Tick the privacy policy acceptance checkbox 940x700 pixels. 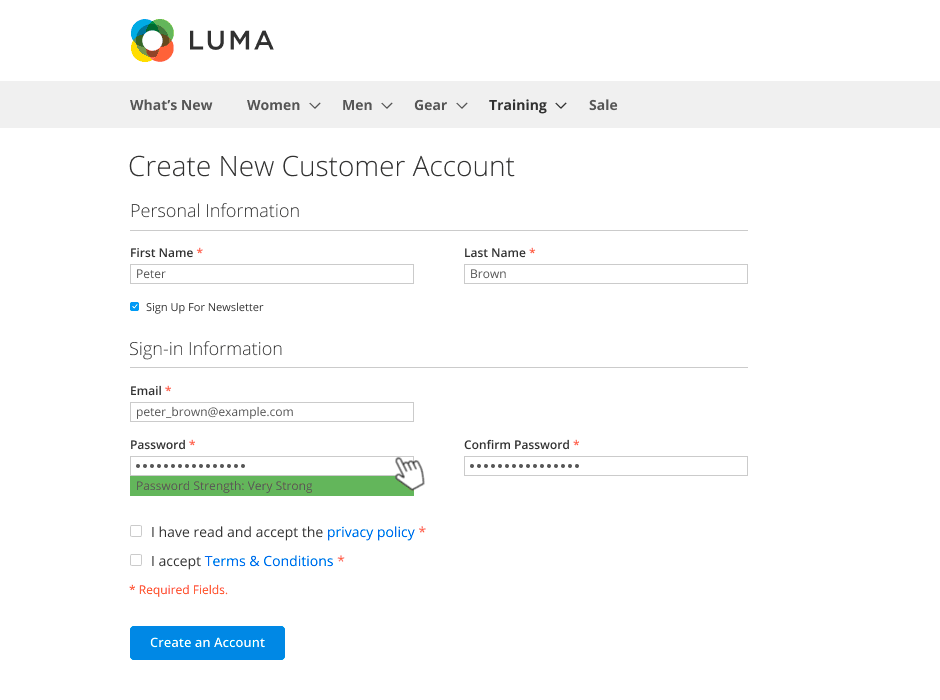coord(136,532)
